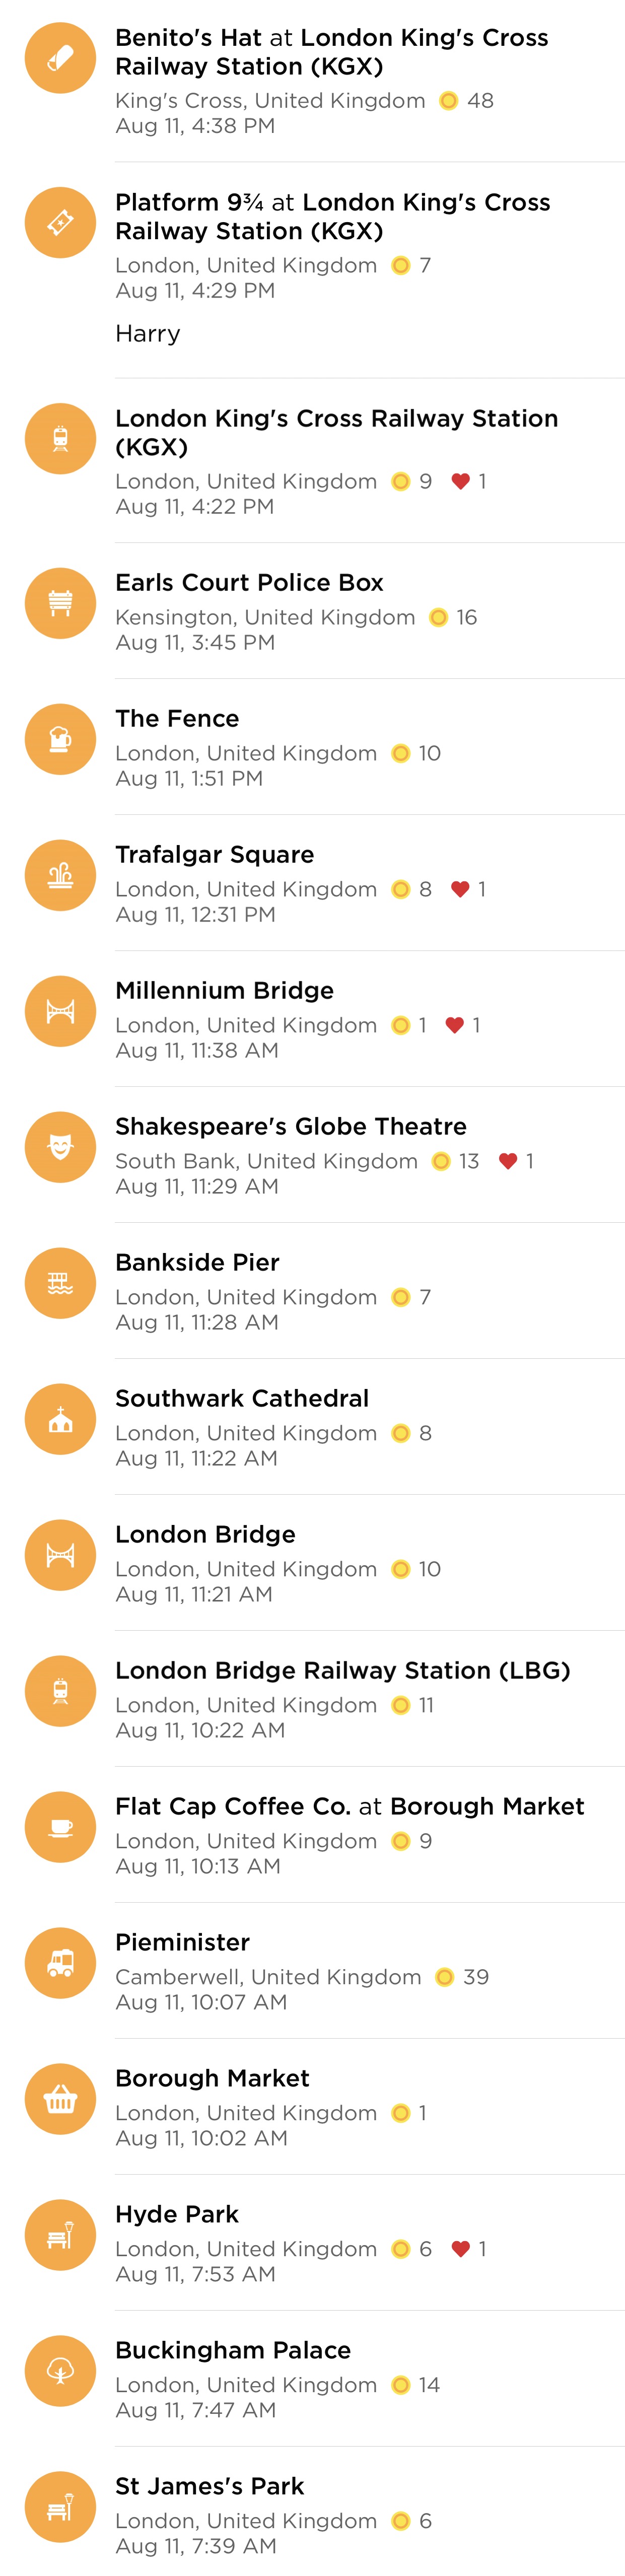Tap the heart on Hyde Park check-in

[x=460, y=2249]
